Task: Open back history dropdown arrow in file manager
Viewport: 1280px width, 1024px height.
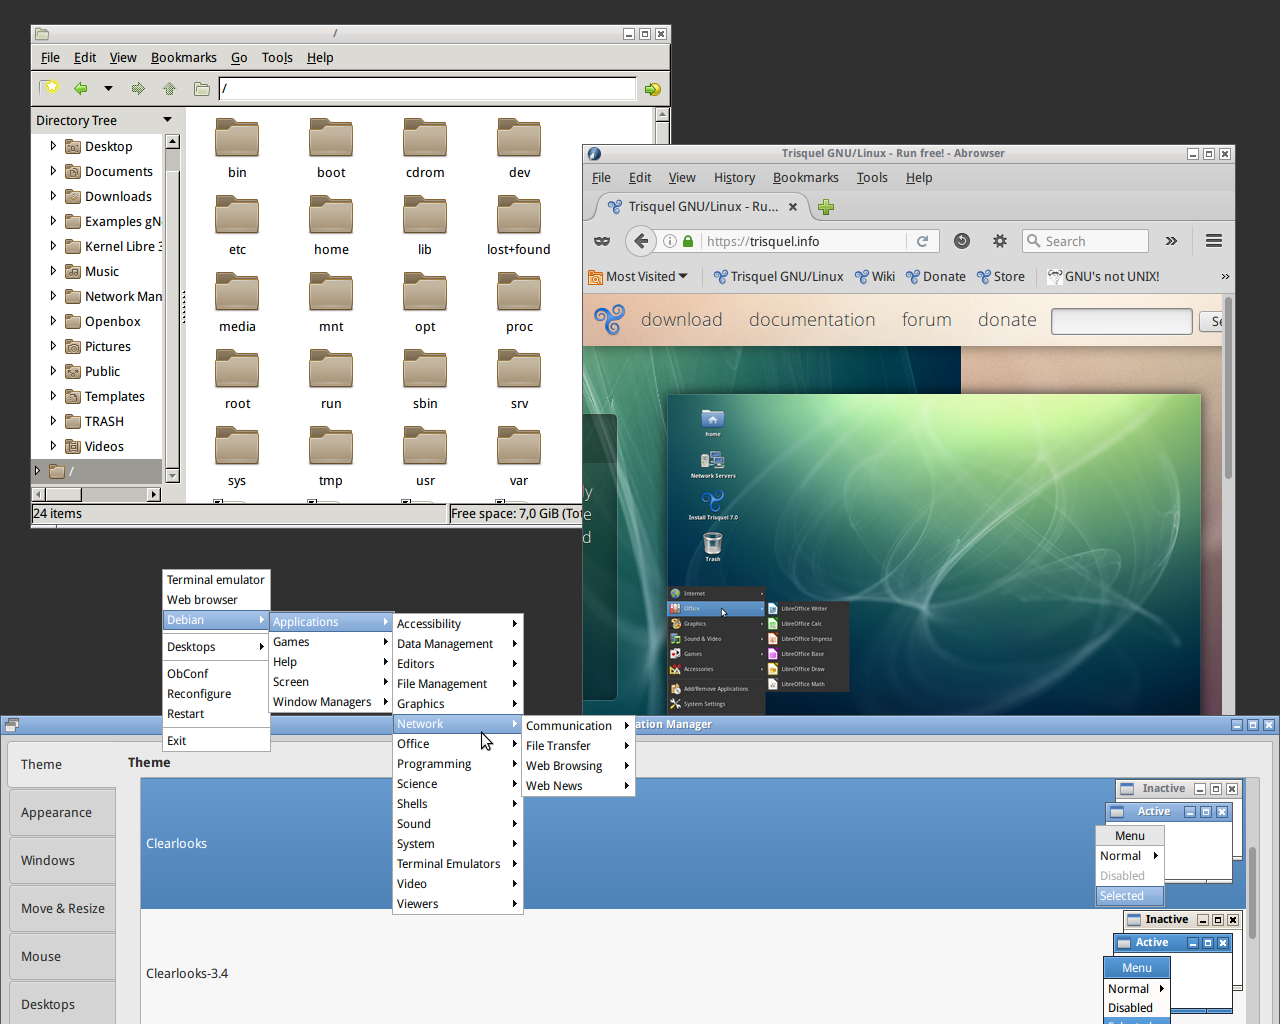Action: pyautogui.click(x=108, y=89)
